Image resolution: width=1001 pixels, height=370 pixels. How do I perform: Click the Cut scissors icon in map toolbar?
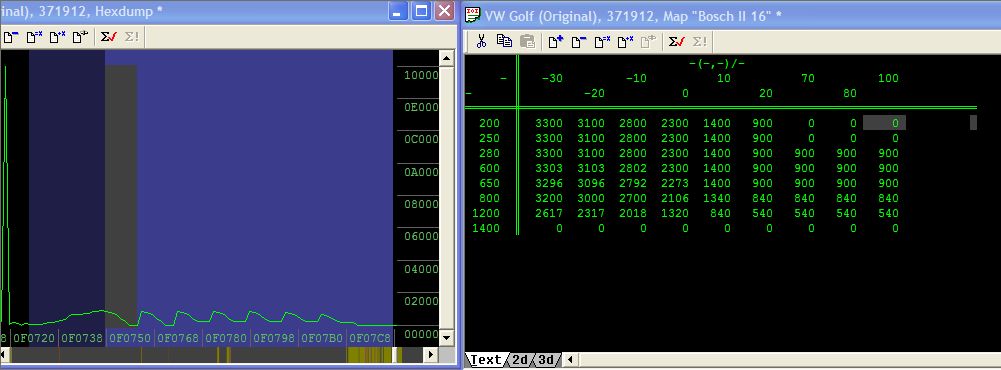click(481, 41)
